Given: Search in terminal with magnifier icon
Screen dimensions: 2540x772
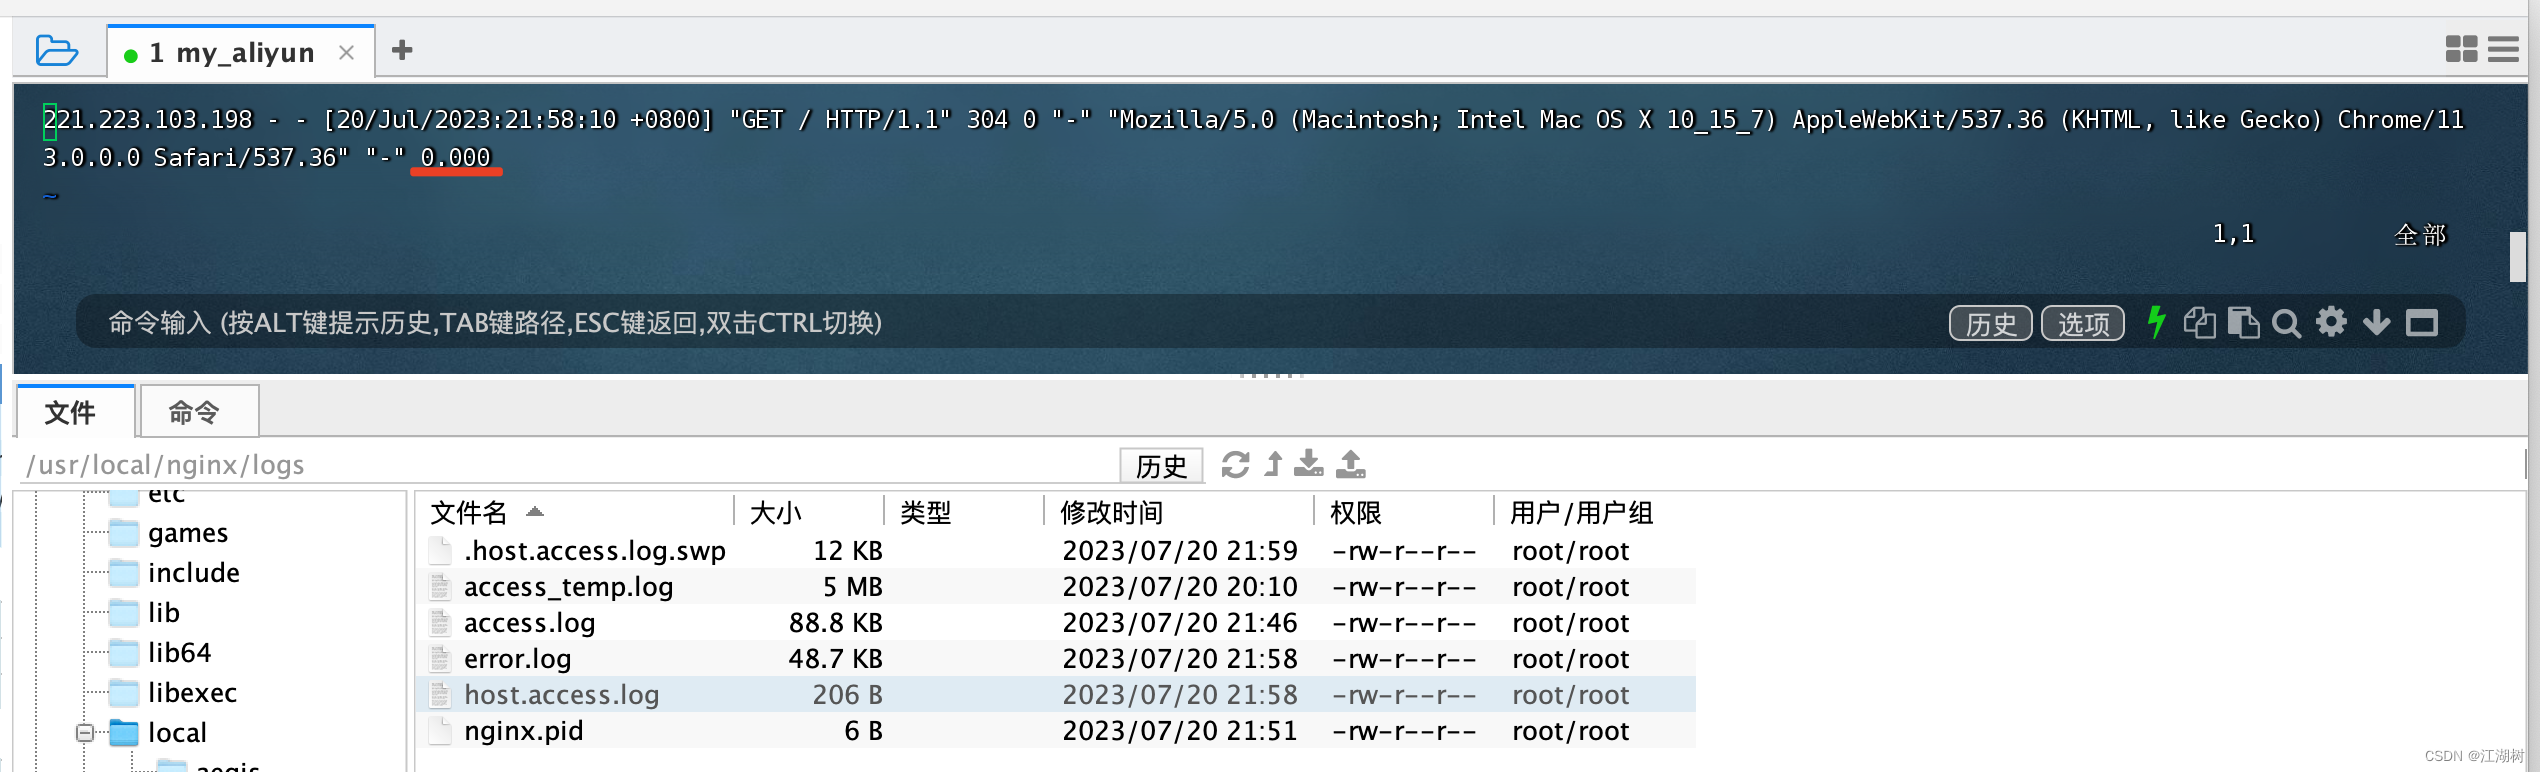Looking at the screenshot, I should (2286, 323).
